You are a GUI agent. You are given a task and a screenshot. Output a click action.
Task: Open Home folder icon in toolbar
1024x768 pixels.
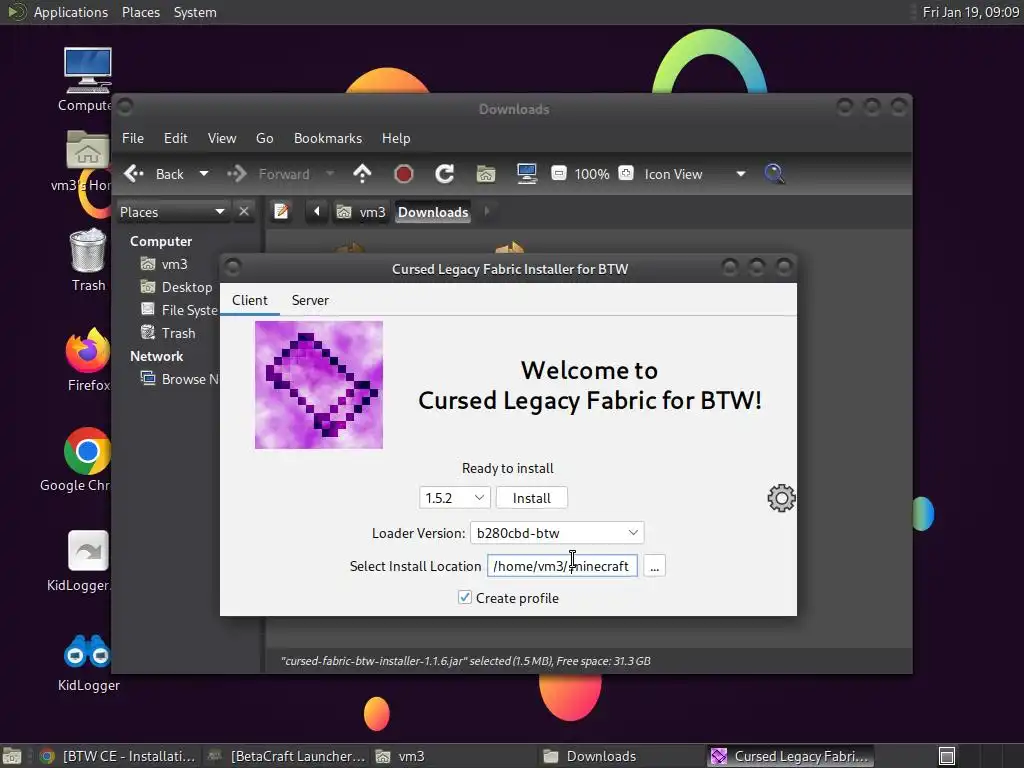point(485,174)
